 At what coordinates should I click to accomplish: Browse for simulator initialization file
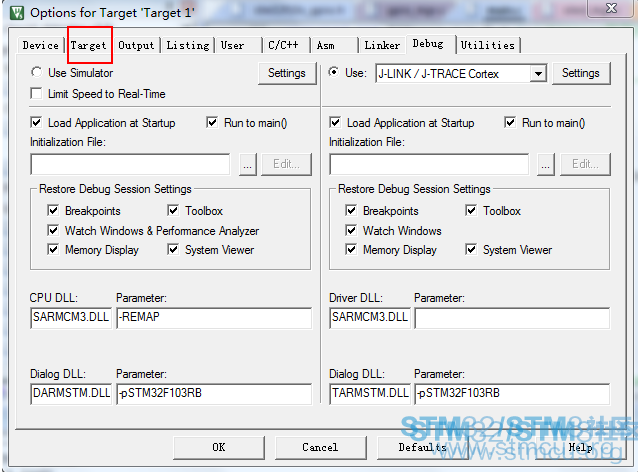(247, 164)
